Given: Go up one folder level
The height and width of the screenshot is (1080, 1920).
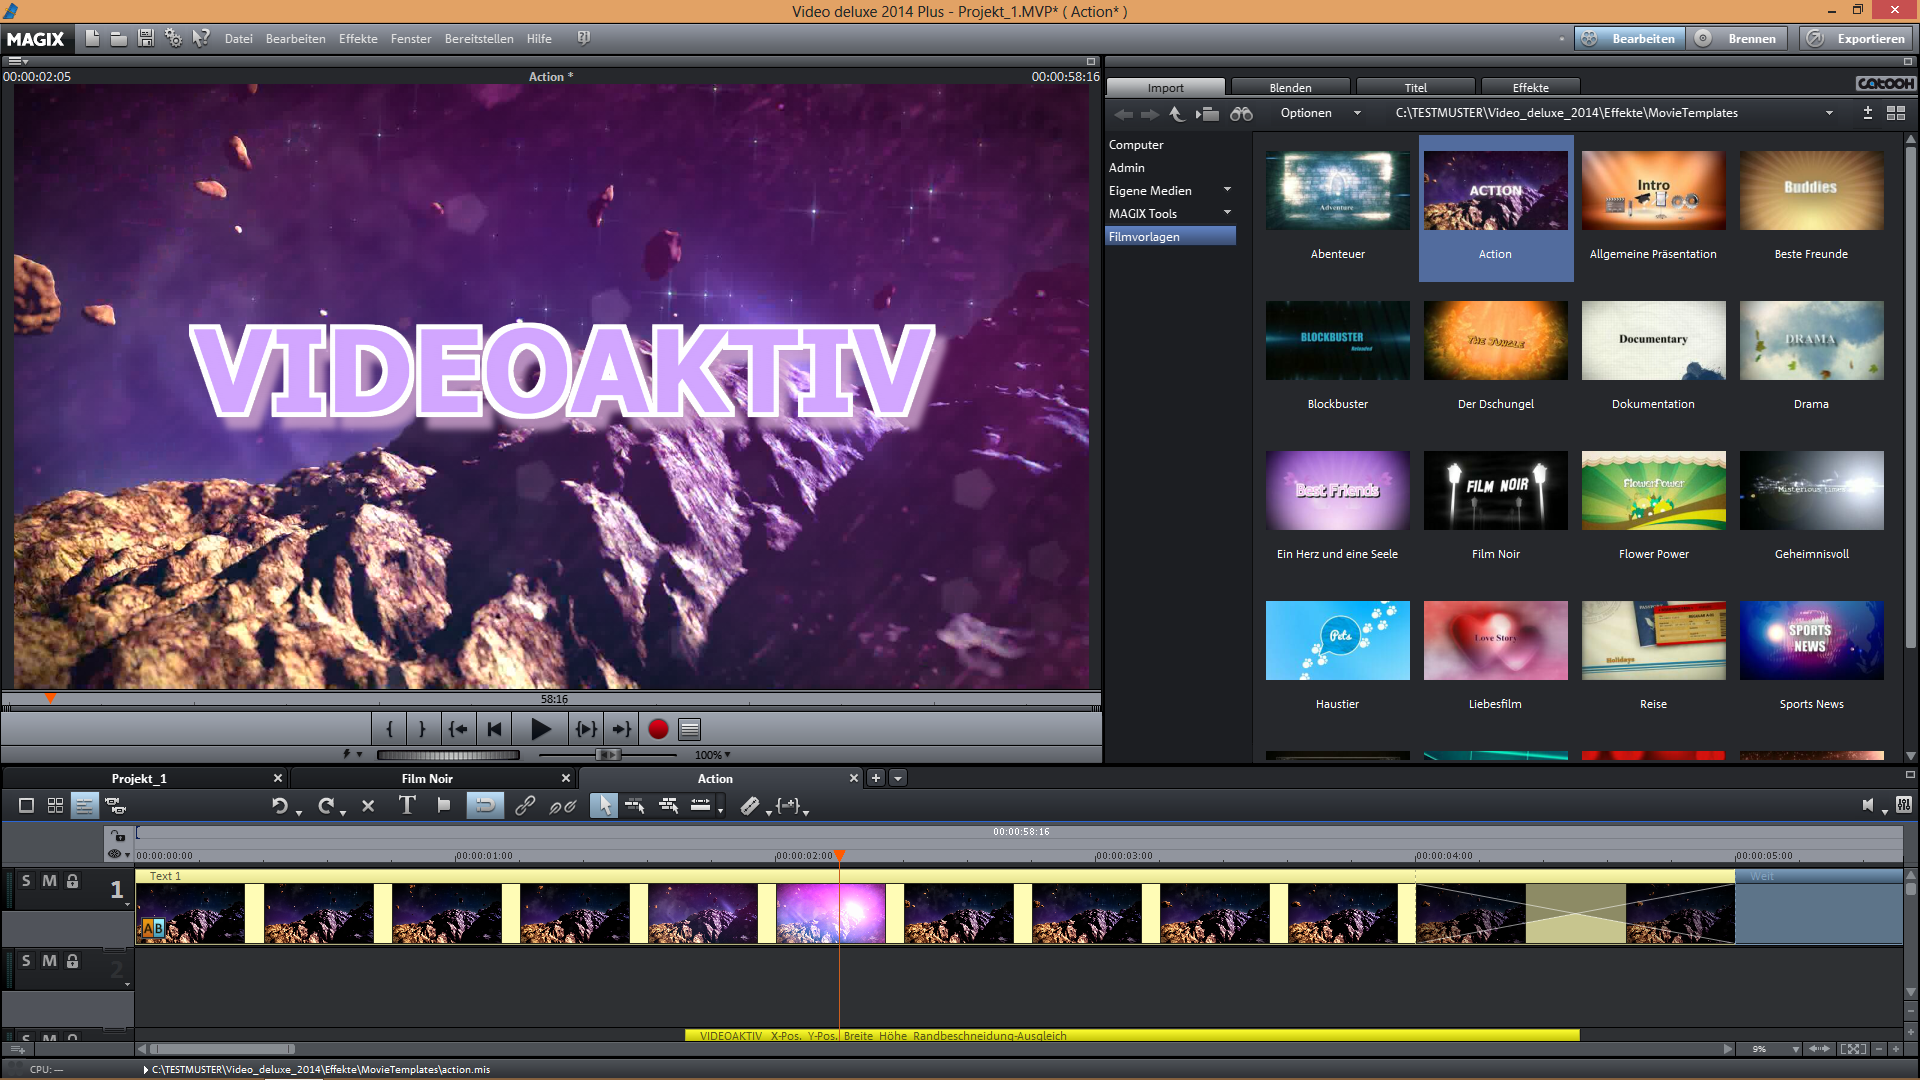Looking at the screenshot, I should (x=1177, y=114).
